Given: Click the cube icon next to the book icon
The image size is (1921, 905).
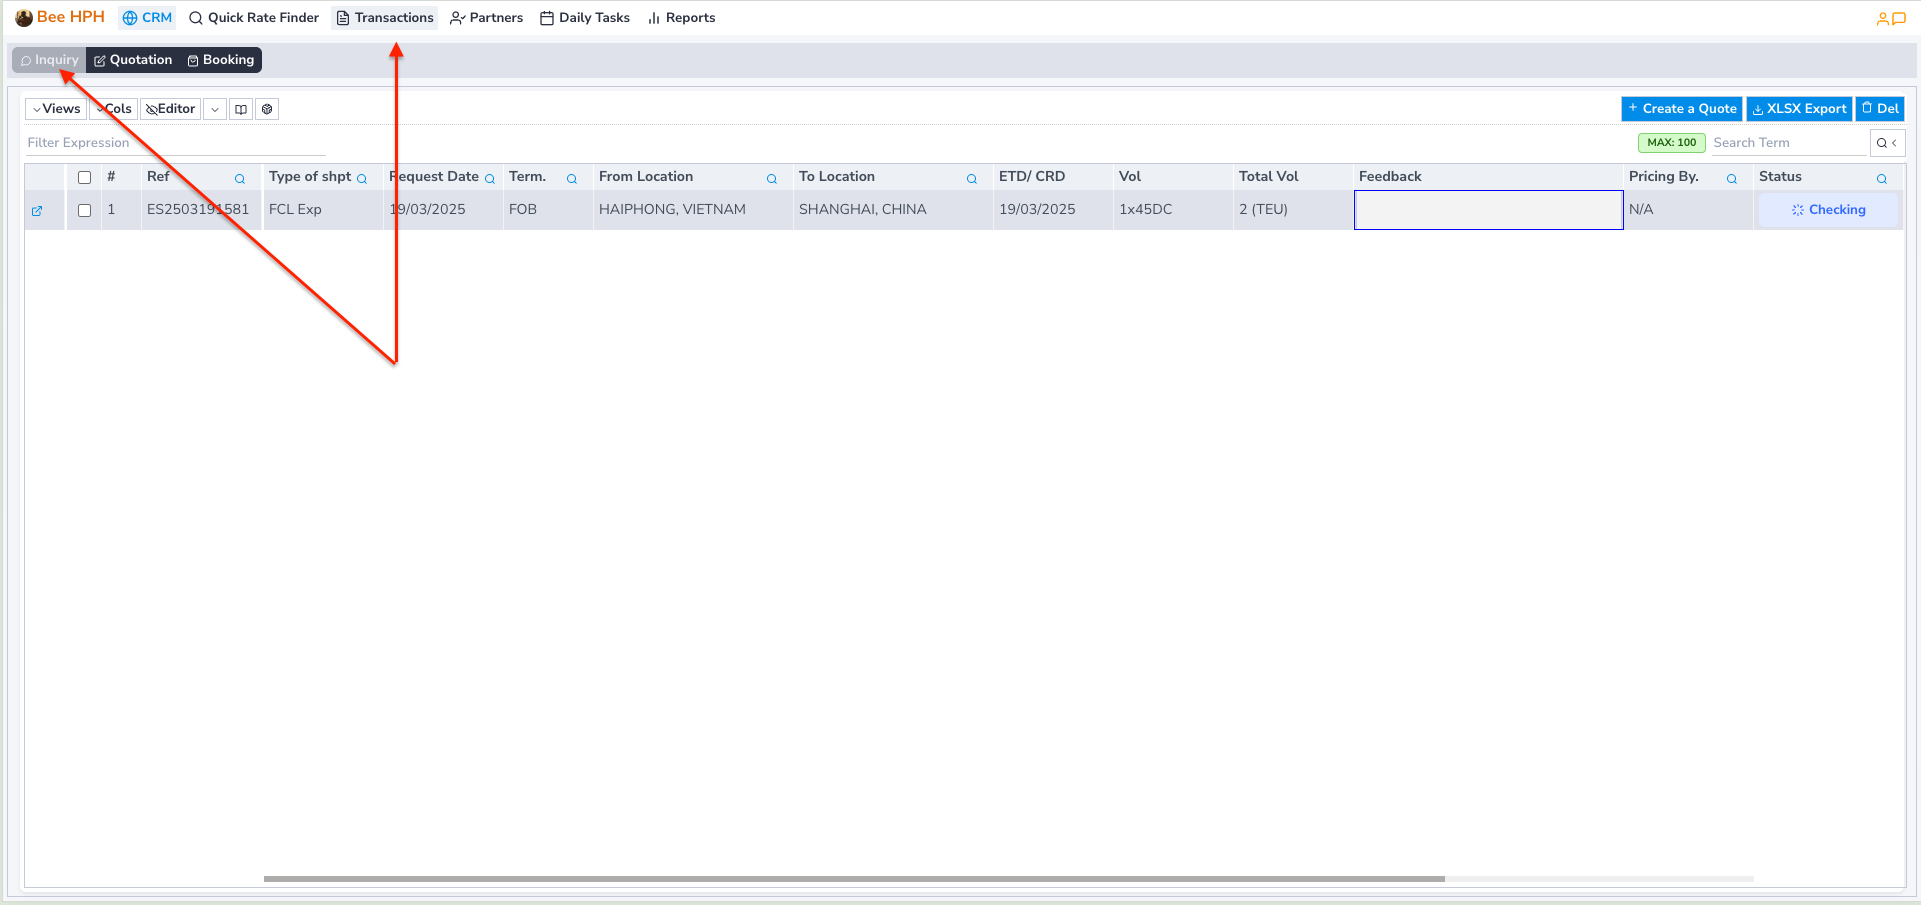Looking at the screenshot, I should [x=267, y=108].
